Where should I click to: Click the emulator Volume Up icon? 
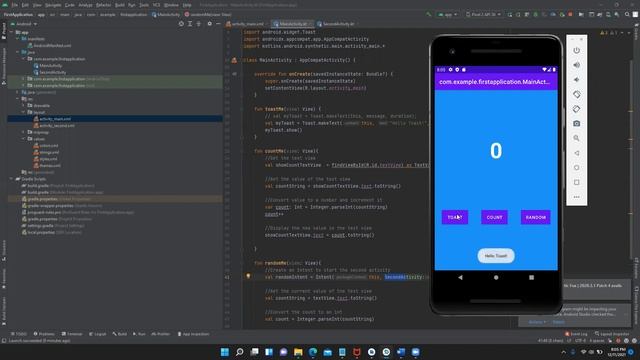click(576, 65)
